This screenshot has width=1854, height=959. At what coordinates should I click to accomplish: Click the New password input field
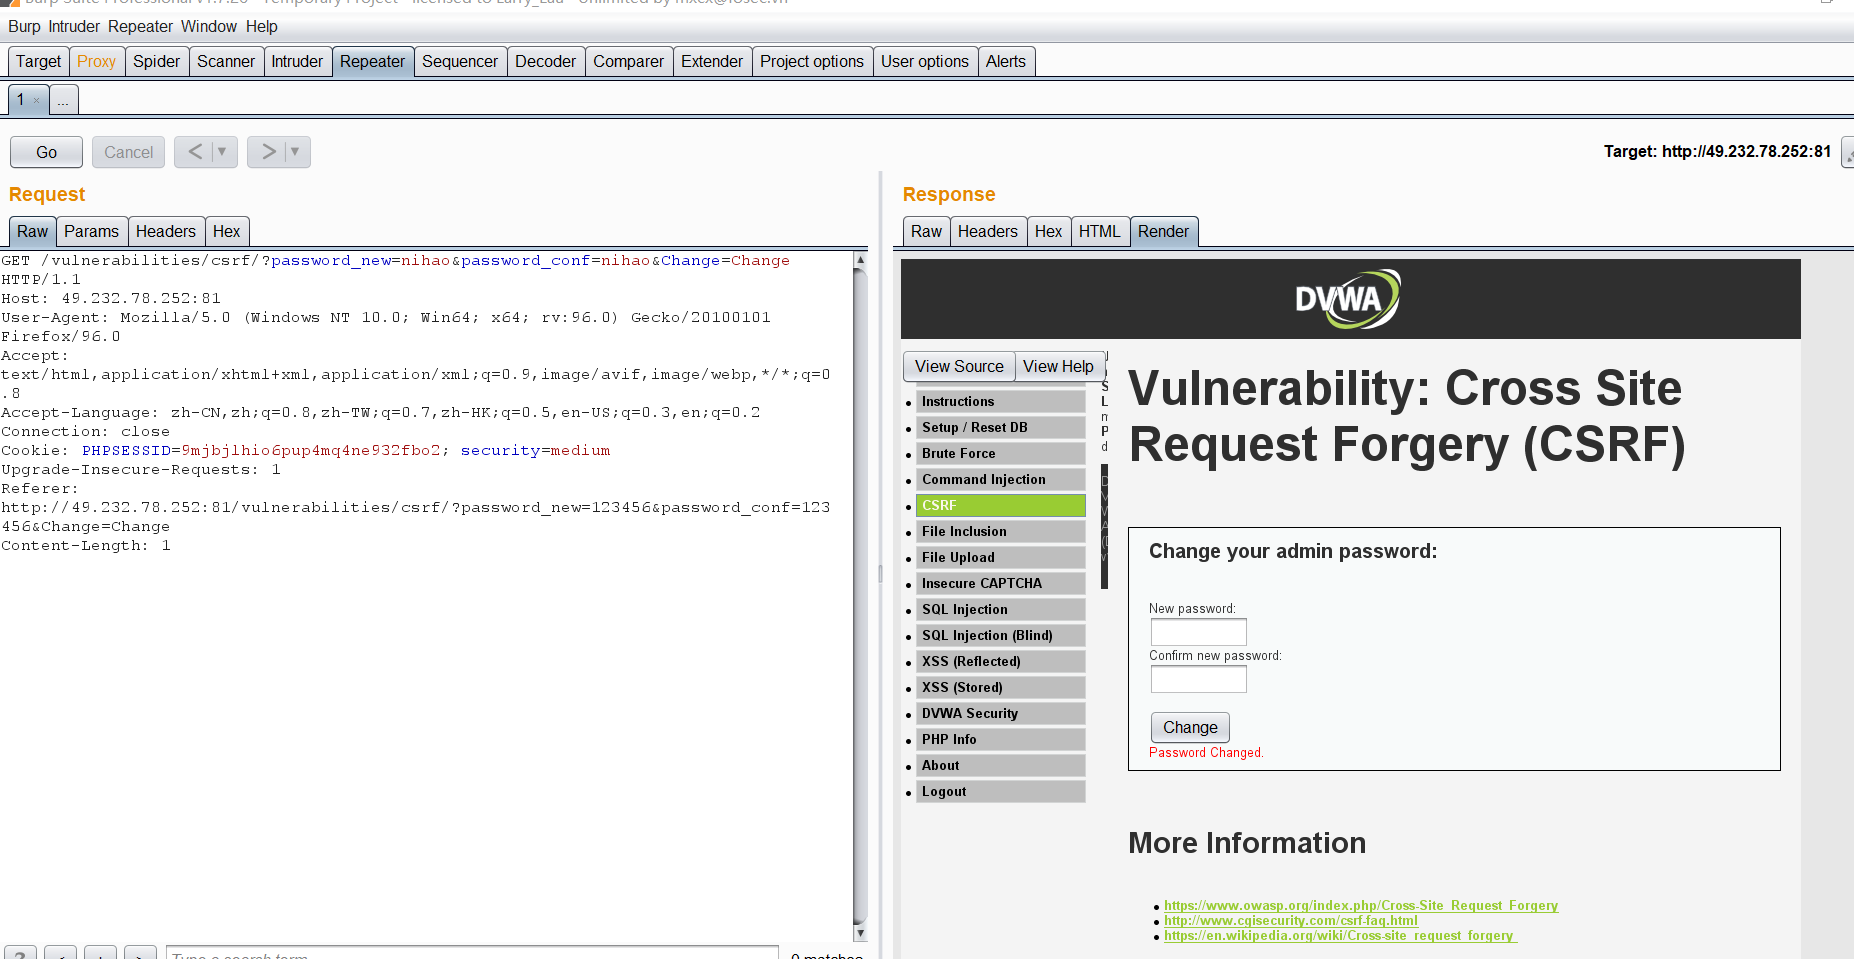point(1198,632)
